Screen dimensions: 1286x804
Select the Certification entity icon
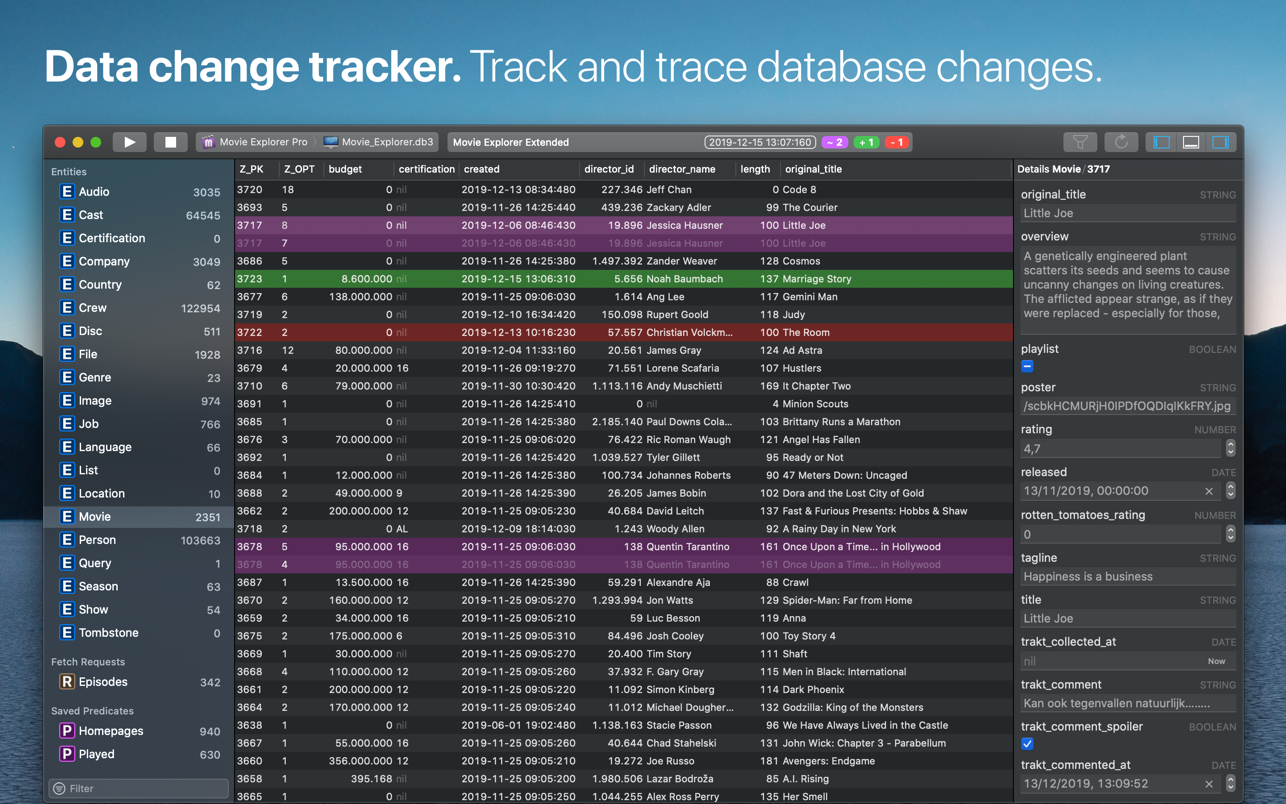pyautogui.click(x=67, y=238)
